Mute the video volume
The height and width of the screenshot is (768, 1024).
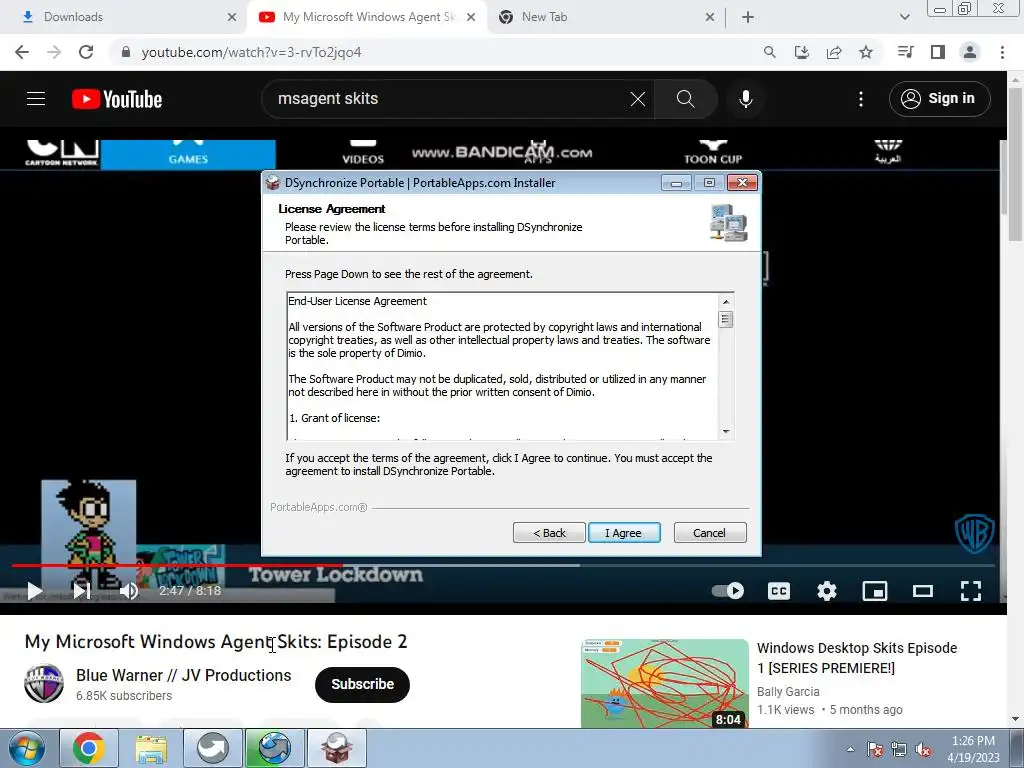tap(129, 591)
